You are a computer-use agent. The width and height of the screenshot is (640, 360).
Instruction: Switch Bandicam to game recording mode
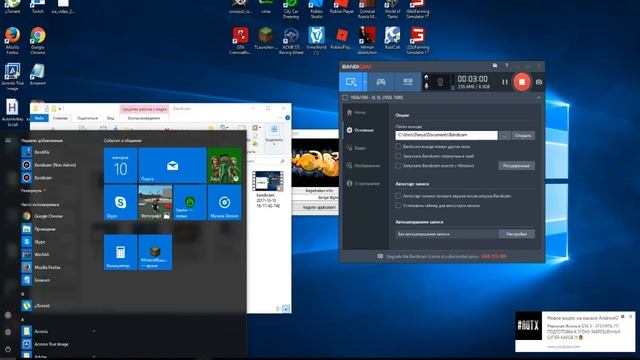(x=381, y=82)
